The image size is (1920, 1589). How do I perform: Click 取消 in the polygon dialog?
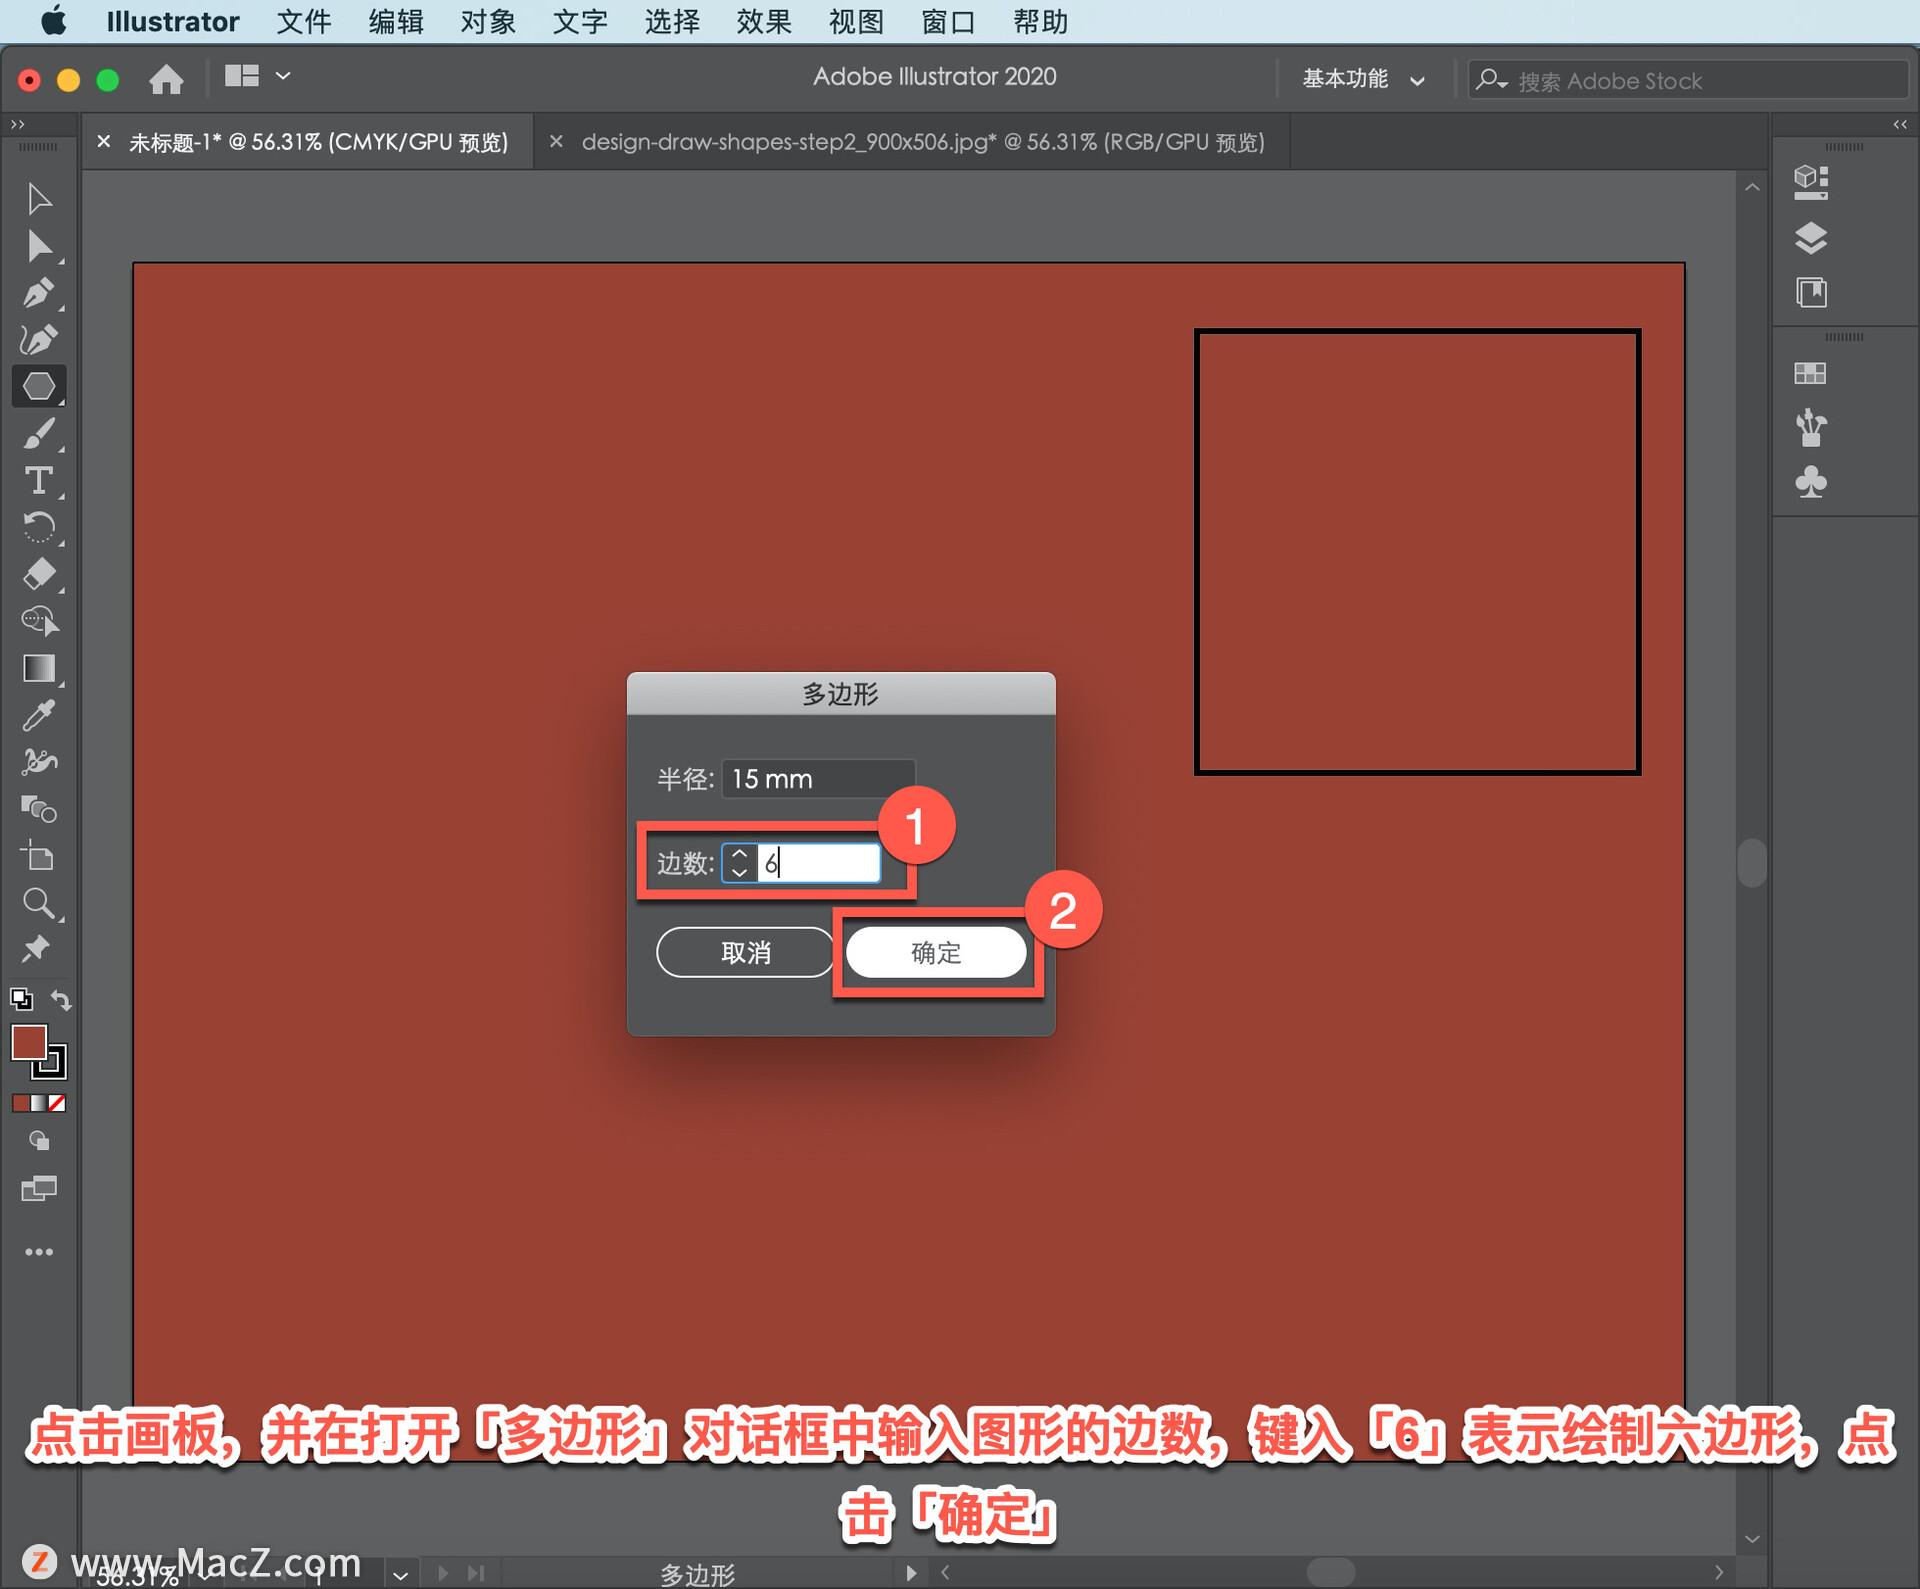[x=746, y=952]
